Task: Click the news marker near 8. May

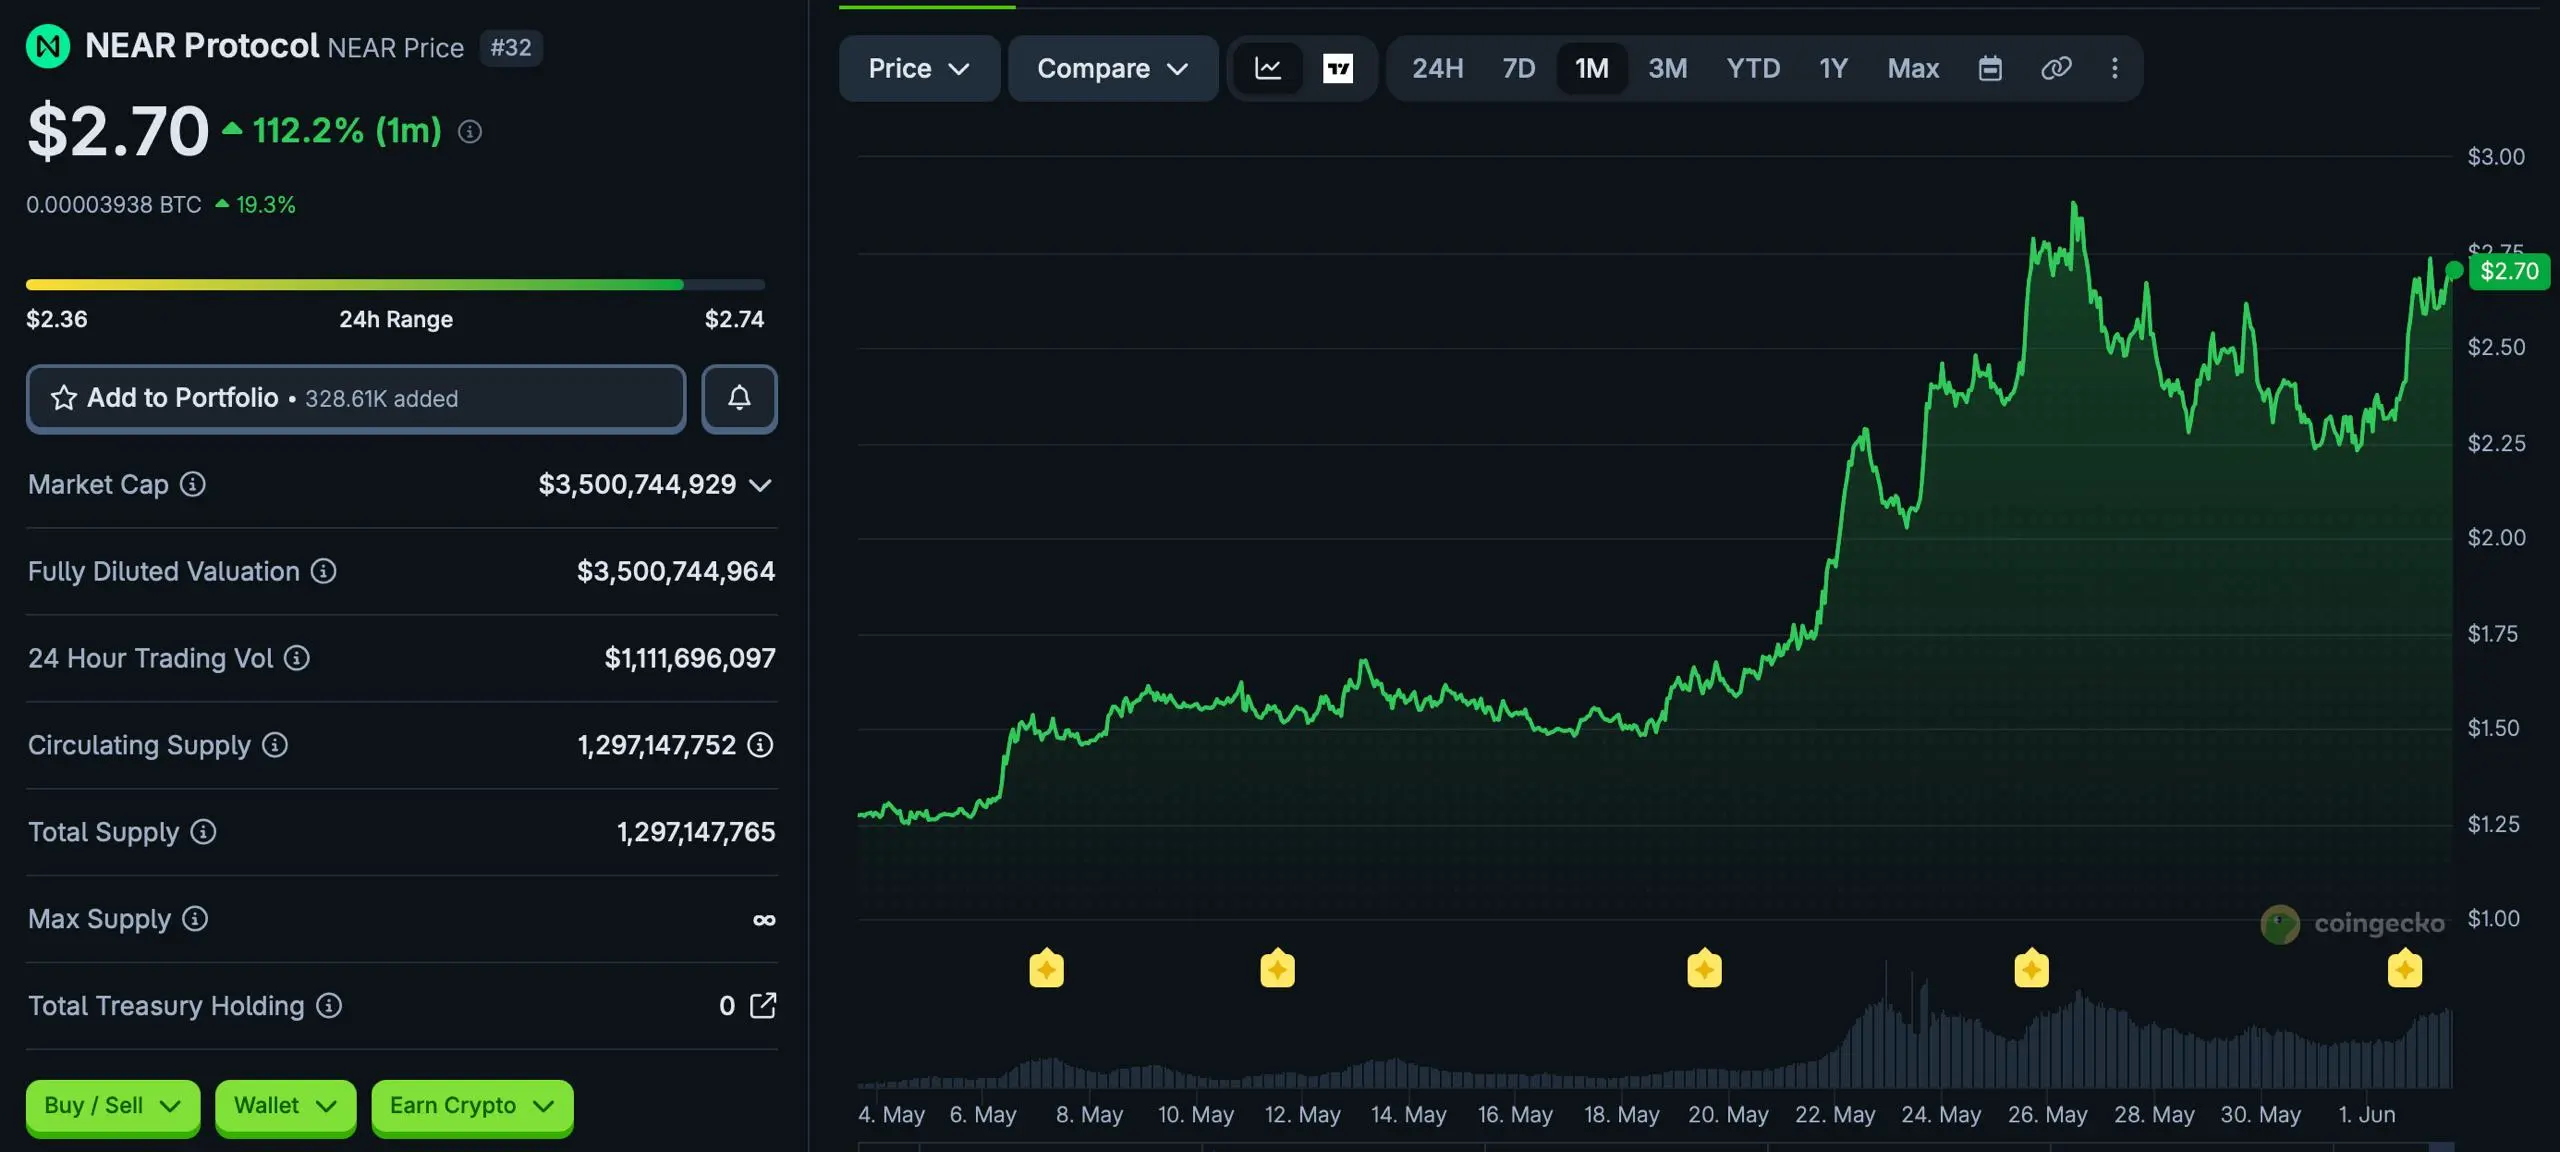Action: coord(1046,968)
